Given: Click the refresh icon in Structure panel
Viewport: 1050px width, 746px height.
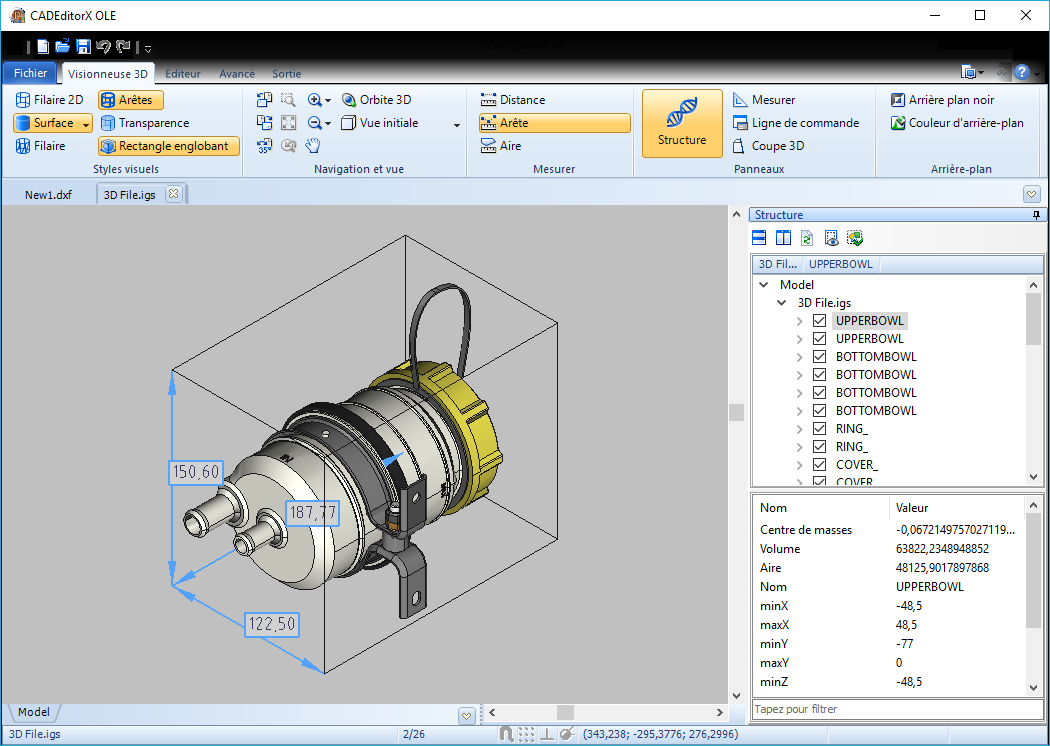Looking at the screenshot, I should [806, 238].
